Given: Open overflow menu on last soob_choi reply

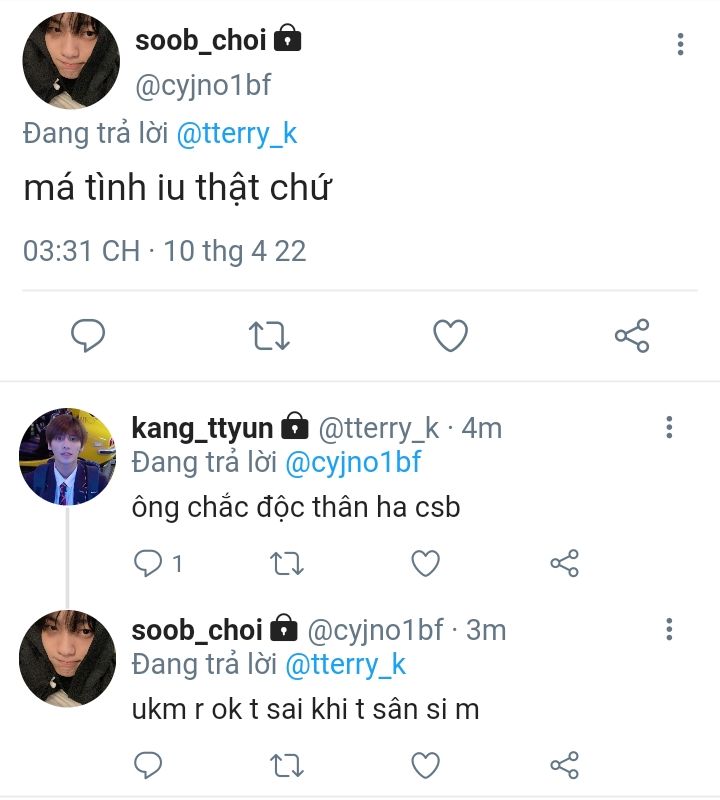Looking at the screenshot, I should tap(669, 629).
